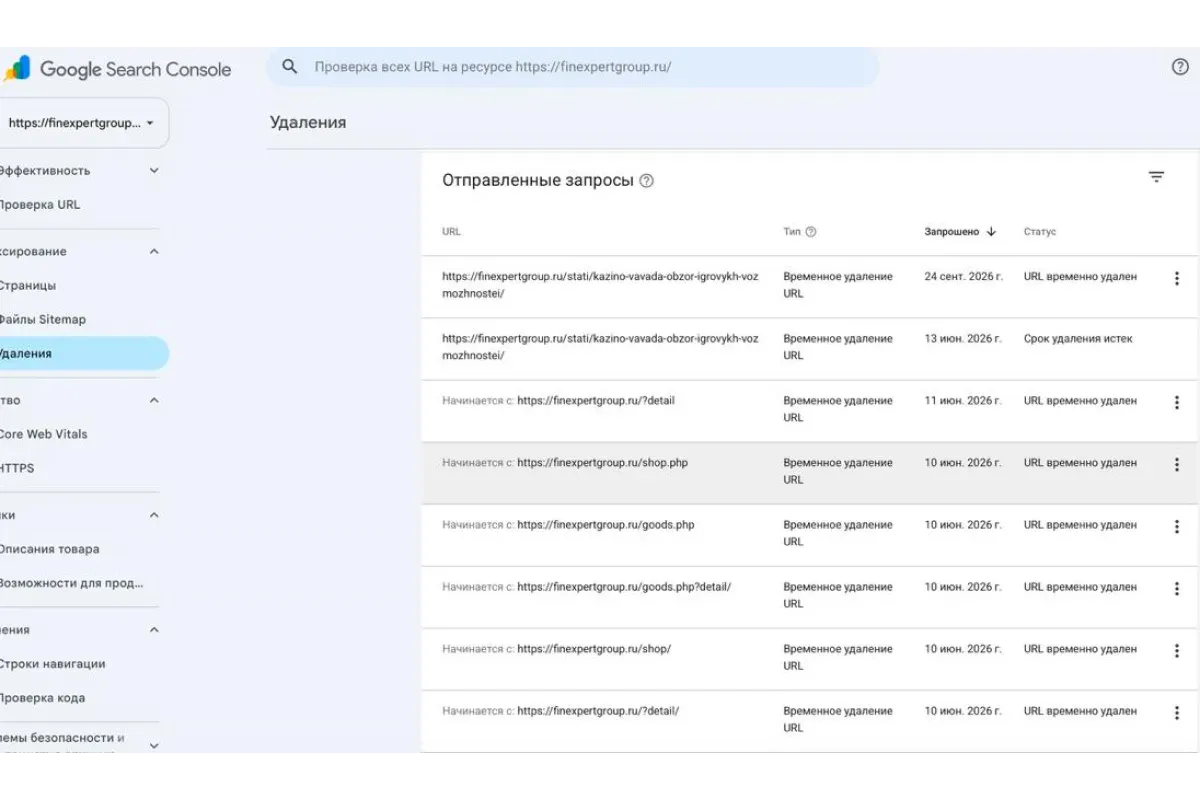Click the finexpertgroup.ru/goods.php URL

pos(606,525)
